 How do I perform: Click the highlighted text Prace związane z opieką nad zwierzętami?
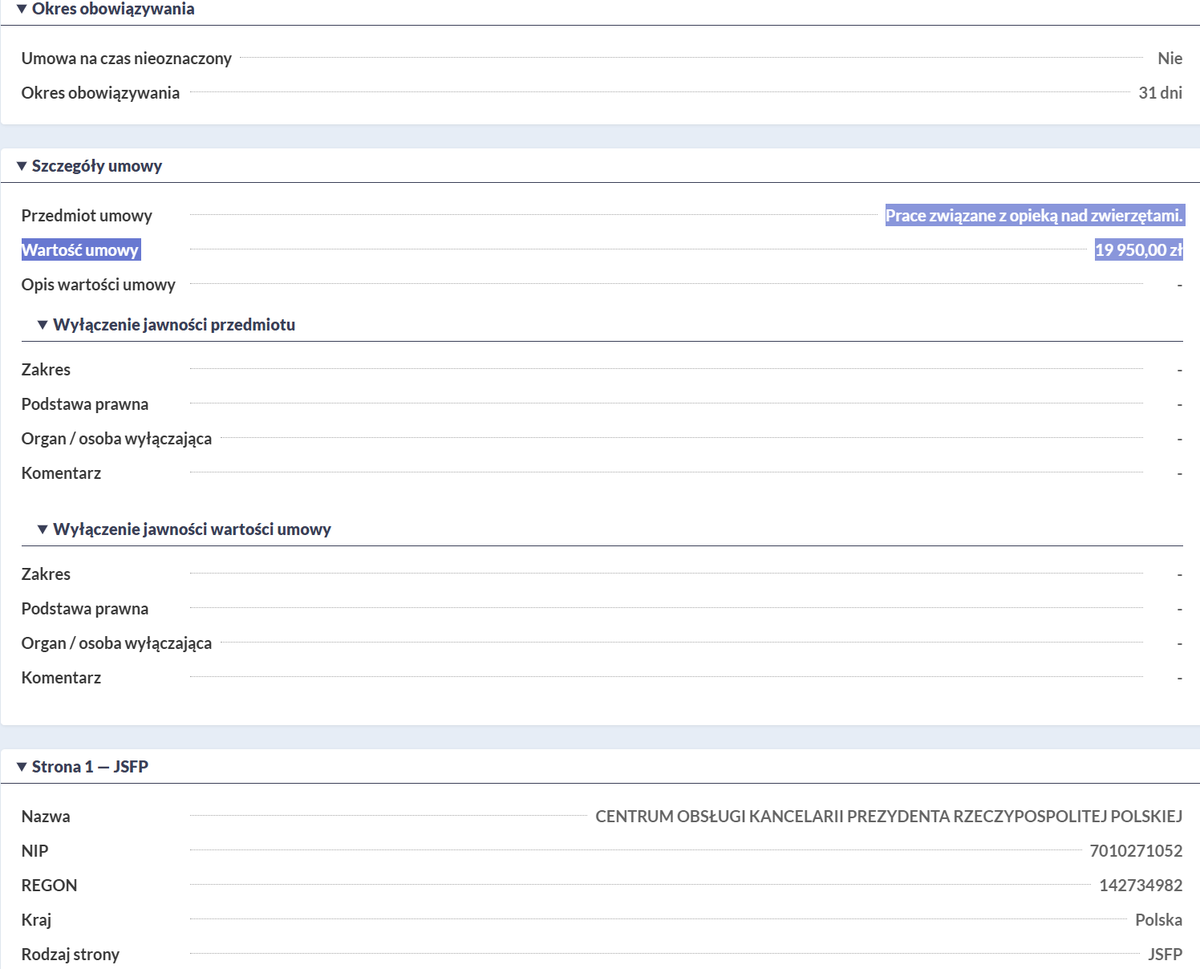point(1034,215)
